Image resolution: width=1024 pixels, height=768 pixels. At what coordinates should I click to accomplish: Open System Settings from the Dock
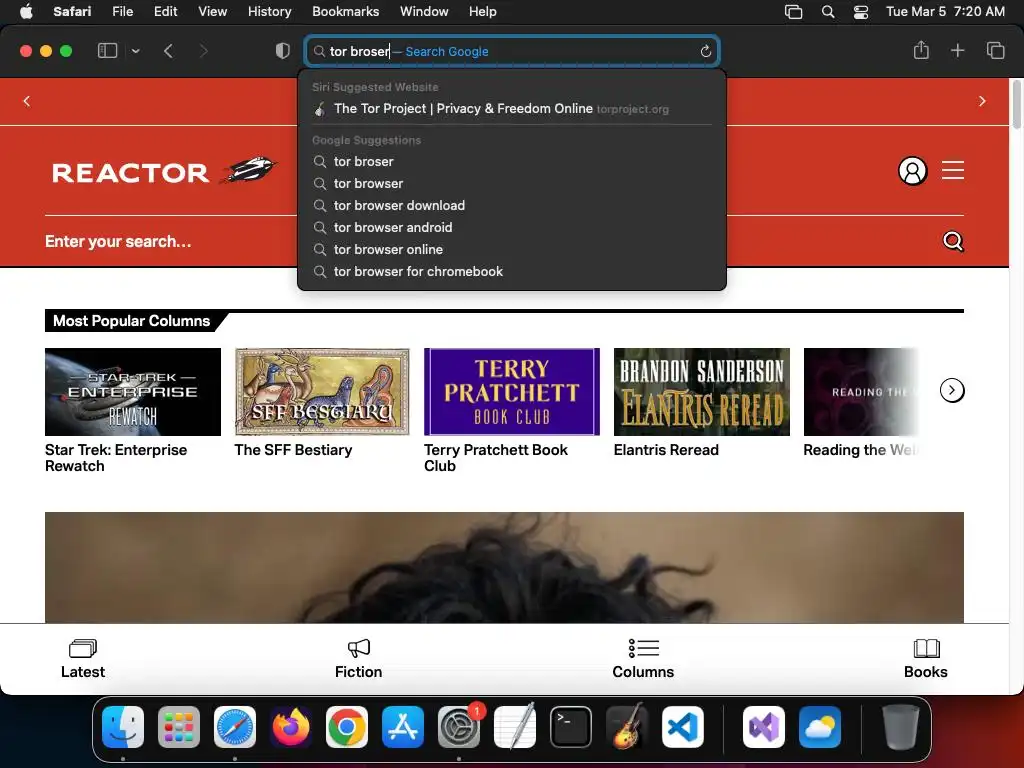click(x=458, y=727)
